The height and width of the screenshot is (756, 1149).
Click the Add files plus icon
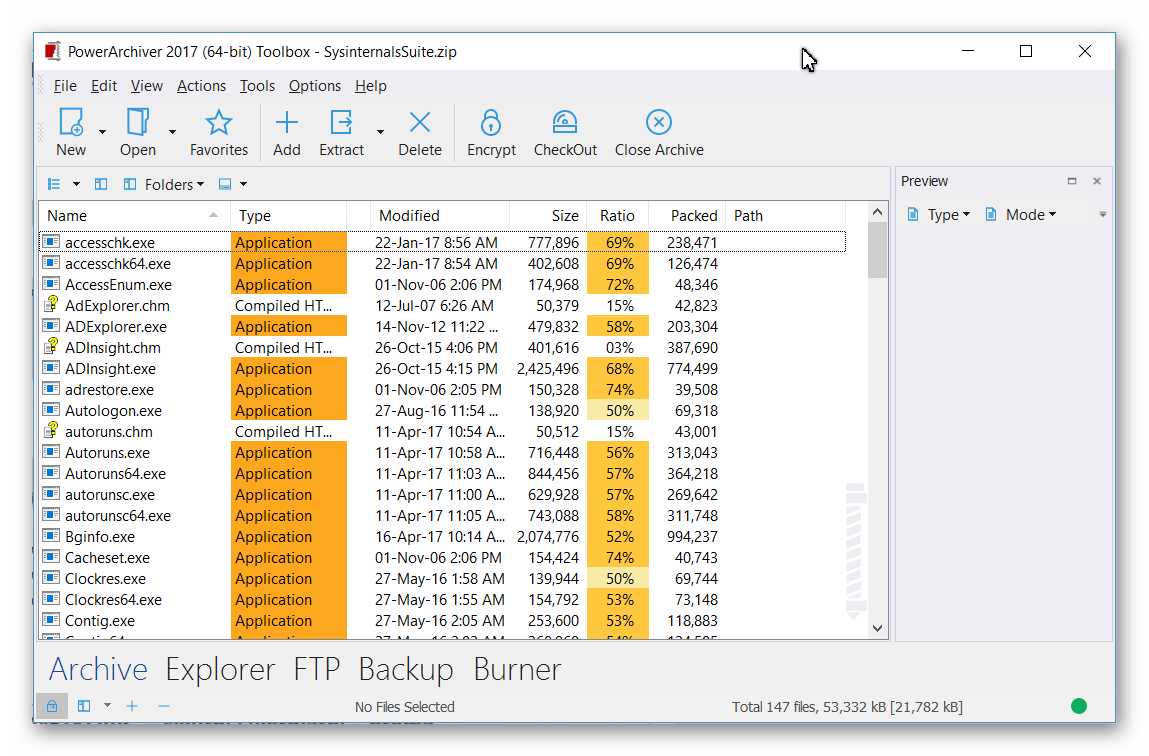coord(287,122)
